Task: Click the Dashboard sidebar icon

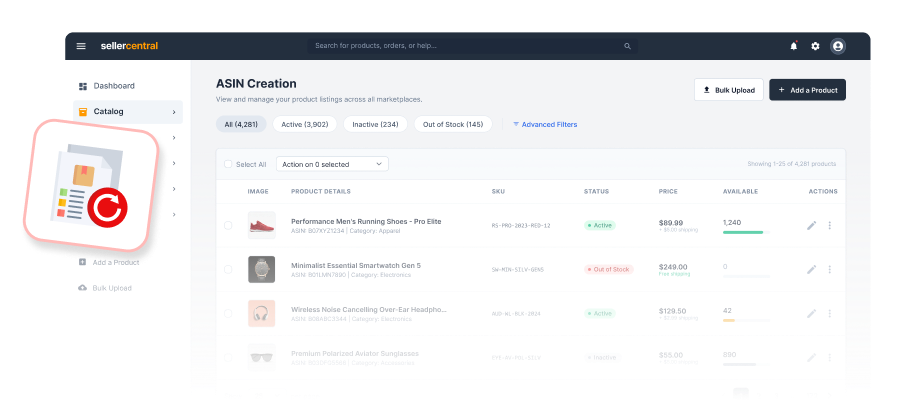Action: pyautogui.click(x=83, y=86)
